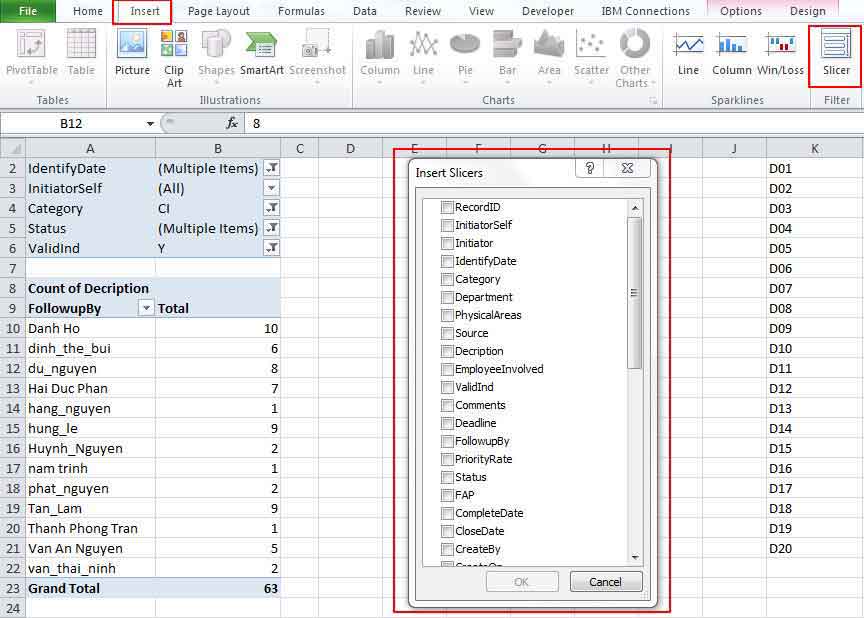Image resolution: width=864 pixels, height=618 pixels.
Task: Switch to the Page Layout tab
Action: point(218,11)
